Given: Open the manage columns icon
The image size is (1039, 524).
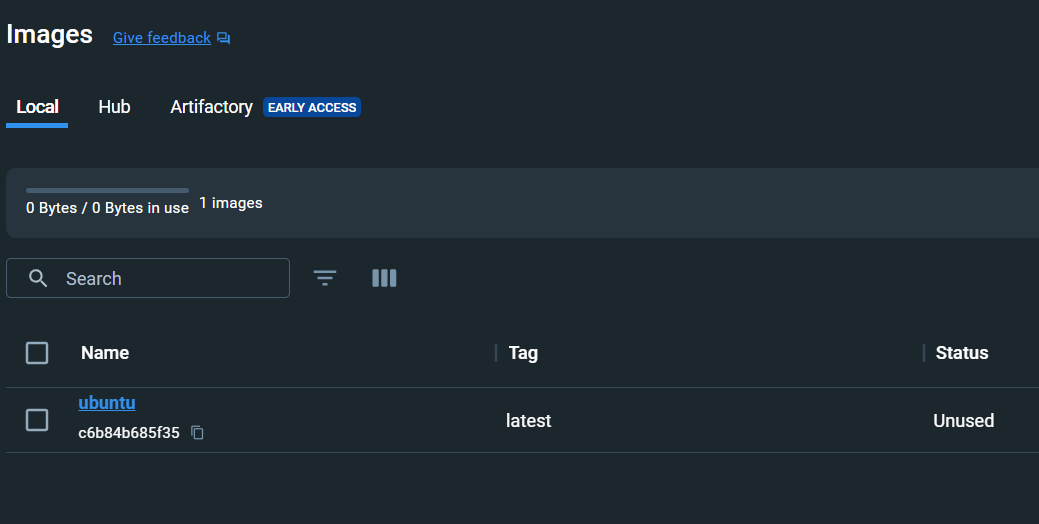Looking at the screenshot, I should (384, 278).
